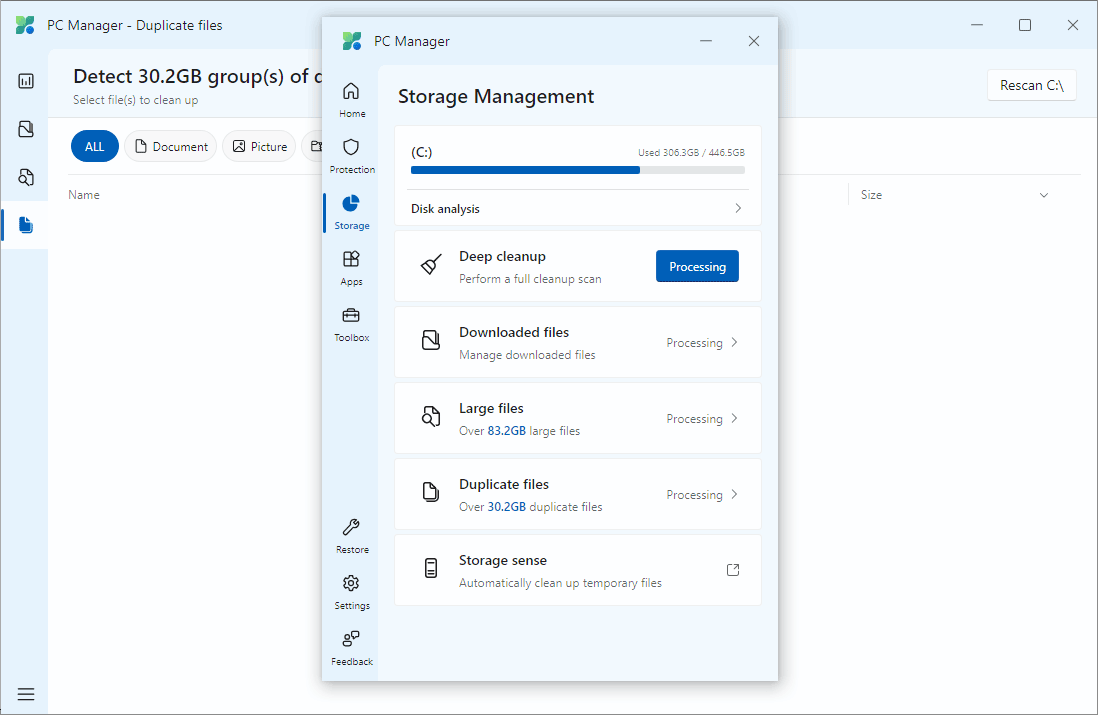1098x715 pixels.
Task: Click the blue Processing button for Deep cleanup
Action: pos(697,266)
